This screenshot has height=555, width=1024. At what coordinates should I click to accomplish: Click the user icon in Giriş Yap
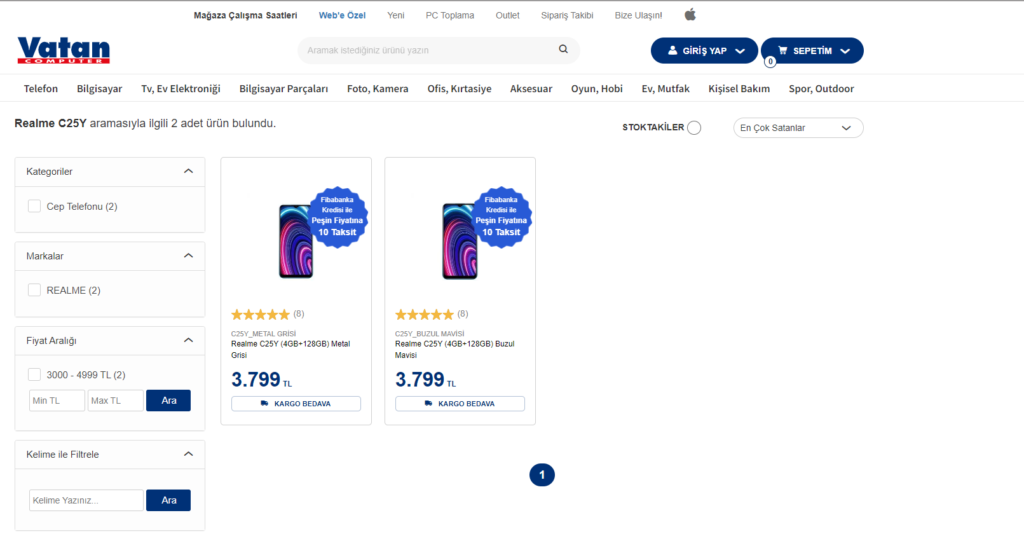coord(670,51)
